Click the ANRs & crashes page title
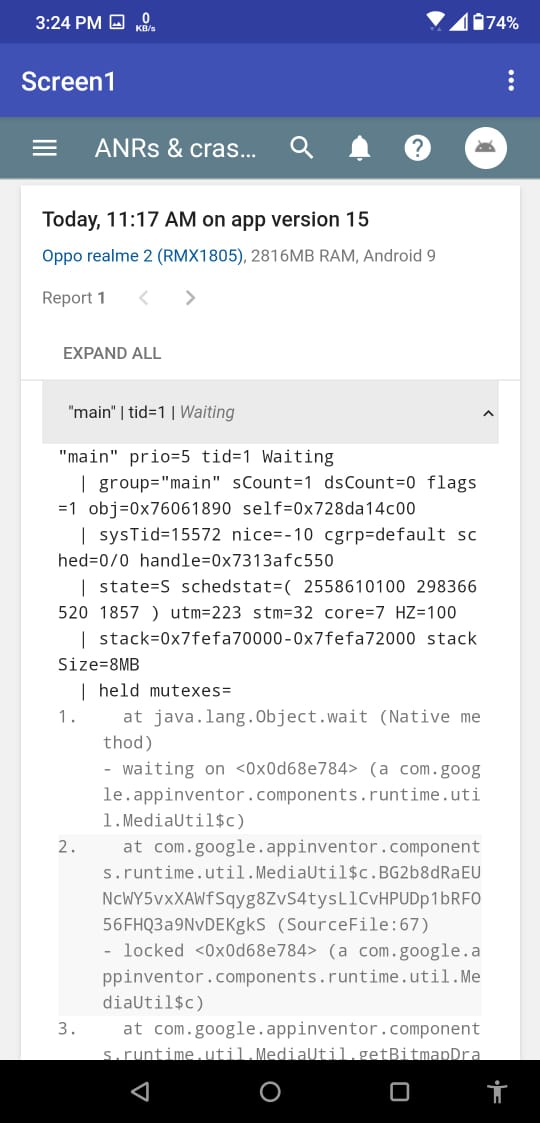This screenshot has width=540, height=1123. click(175, 148)
